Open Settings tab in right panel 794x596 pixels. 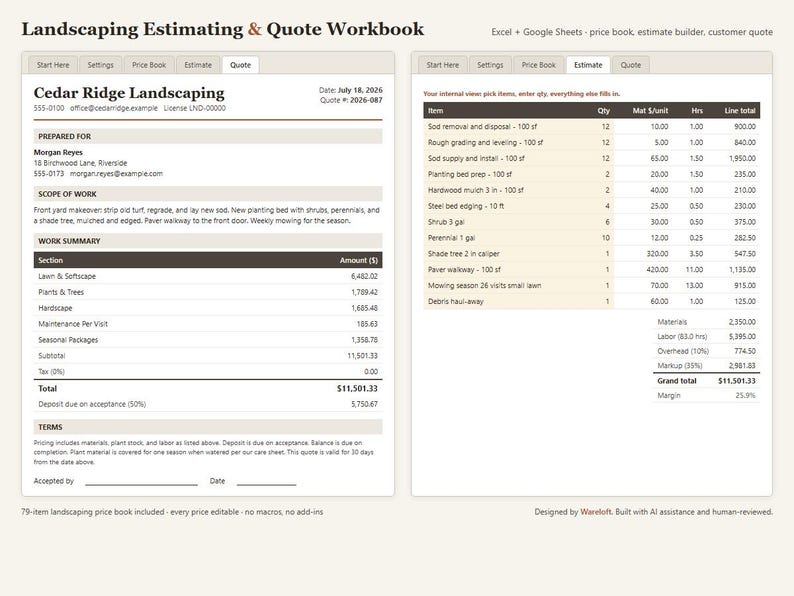pos(490,65)
